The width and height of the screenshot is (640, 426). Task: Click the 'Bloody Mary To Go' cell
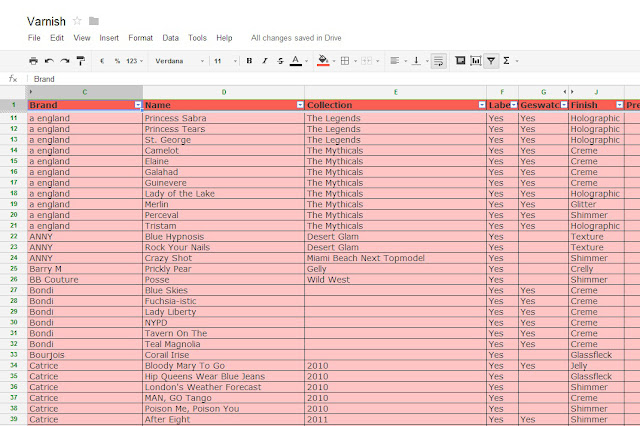(224, 366)
